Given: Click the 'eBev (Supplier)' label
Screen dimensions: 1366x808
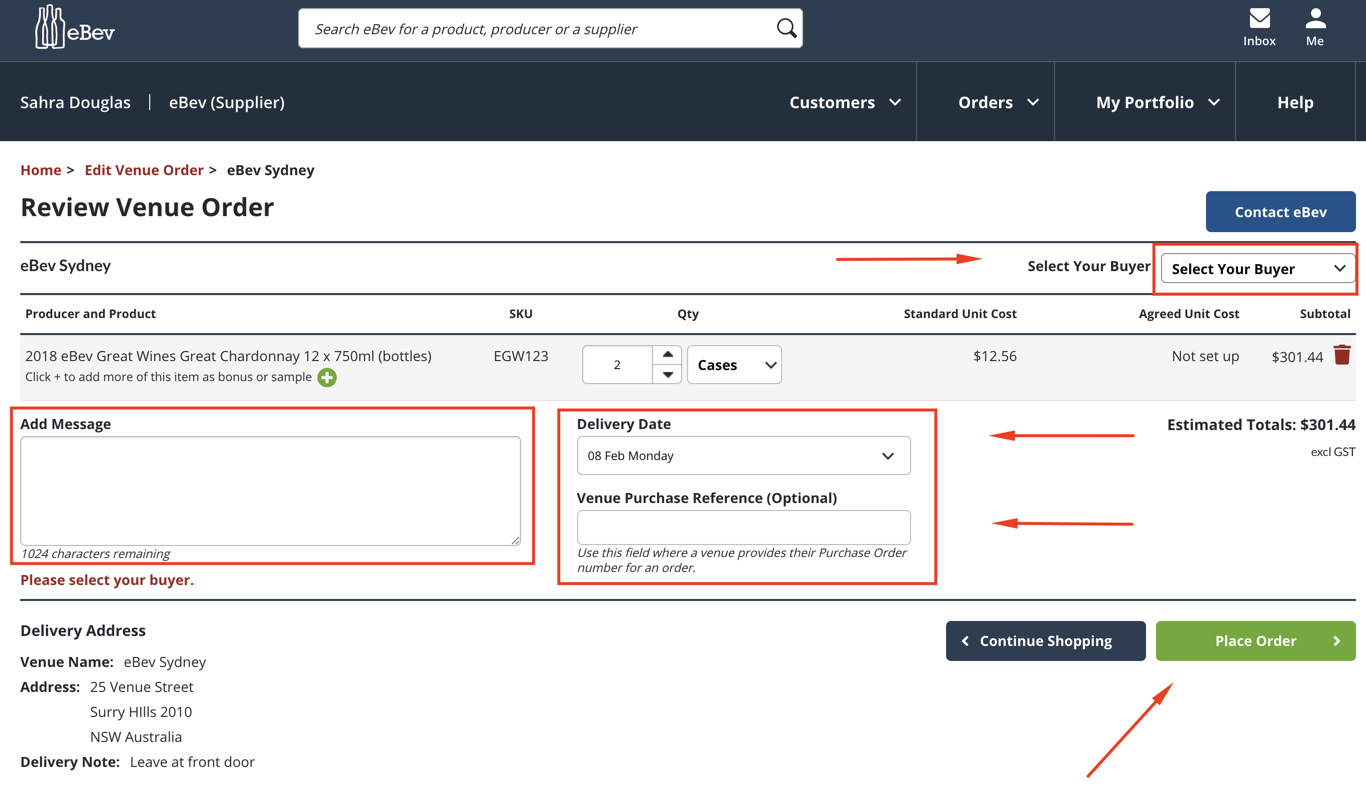Looking at the screenshot, I should [227, 102].
